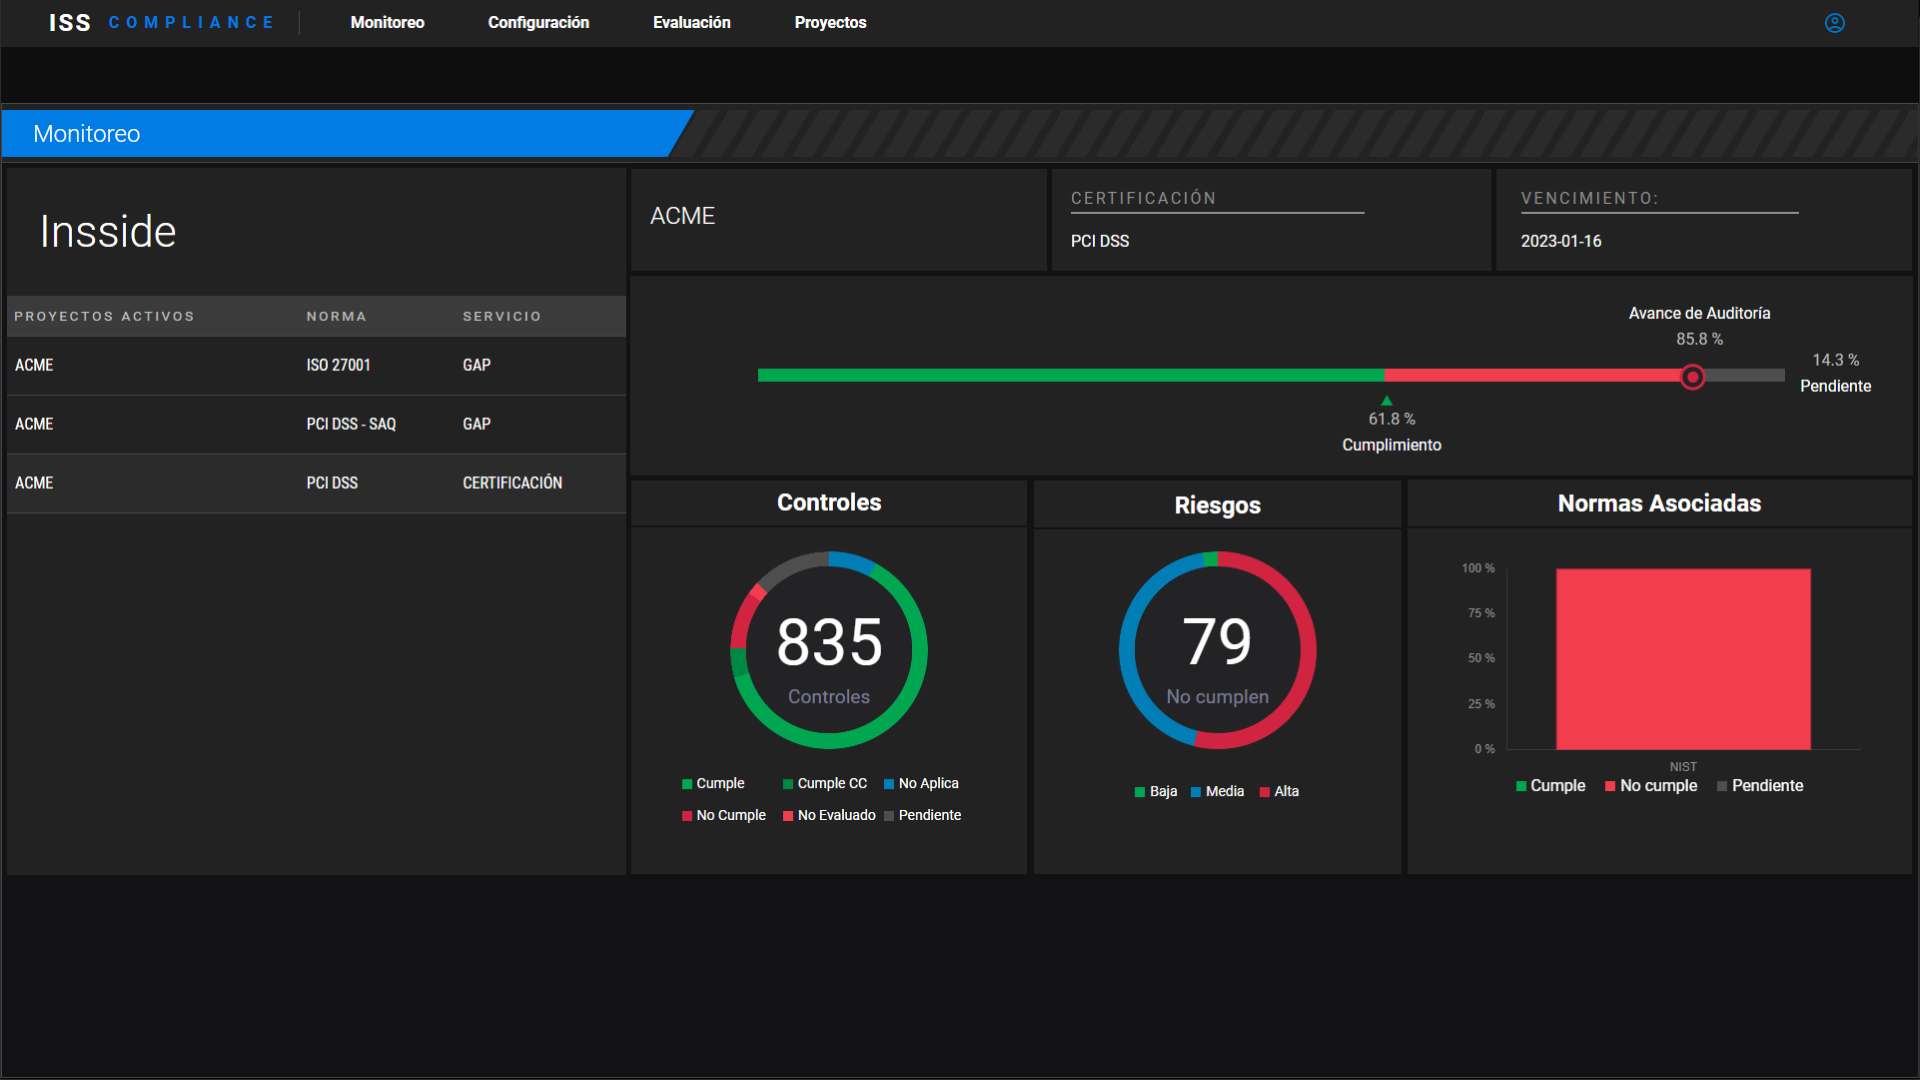Screen dimensions: 1920x1080
Task: Click the audit progress slider handle
Action: pos(1692,377)
